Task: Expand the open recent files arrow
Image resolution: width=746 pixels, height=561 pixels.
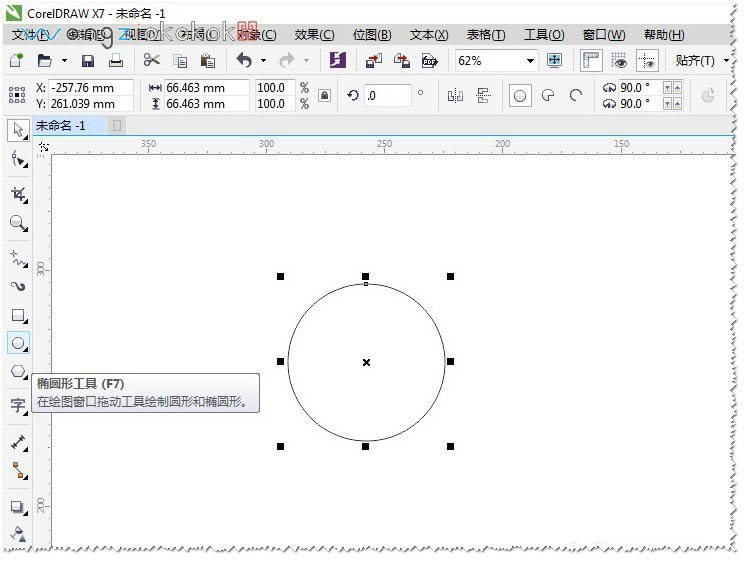Action: click(x=64, y=60)
